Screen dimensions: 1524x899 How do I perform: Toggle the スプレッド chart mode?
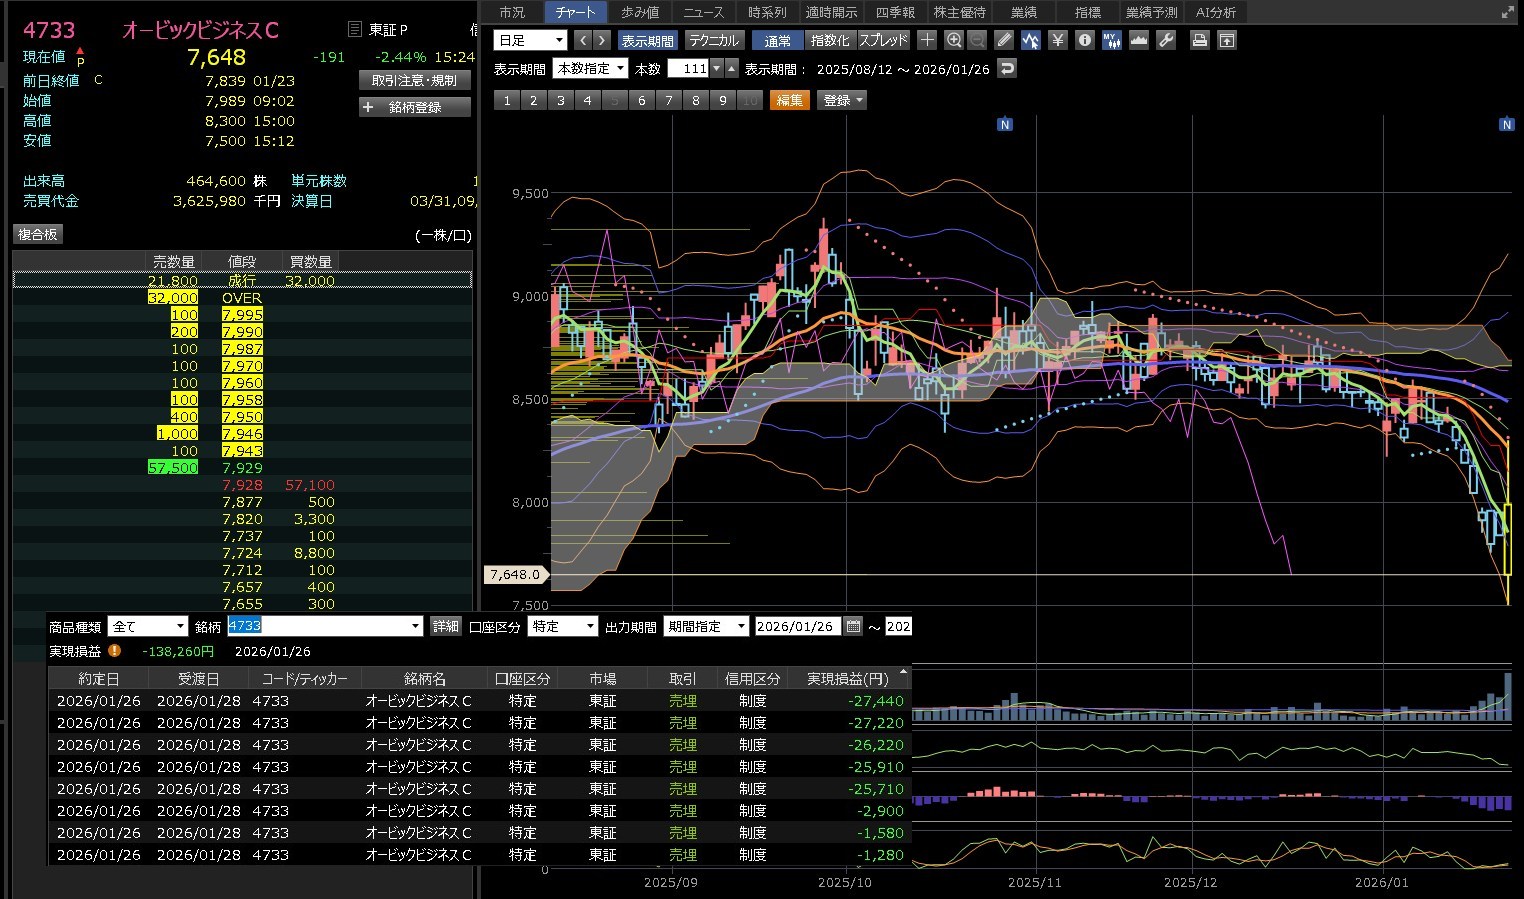click(x=883, y=40)
